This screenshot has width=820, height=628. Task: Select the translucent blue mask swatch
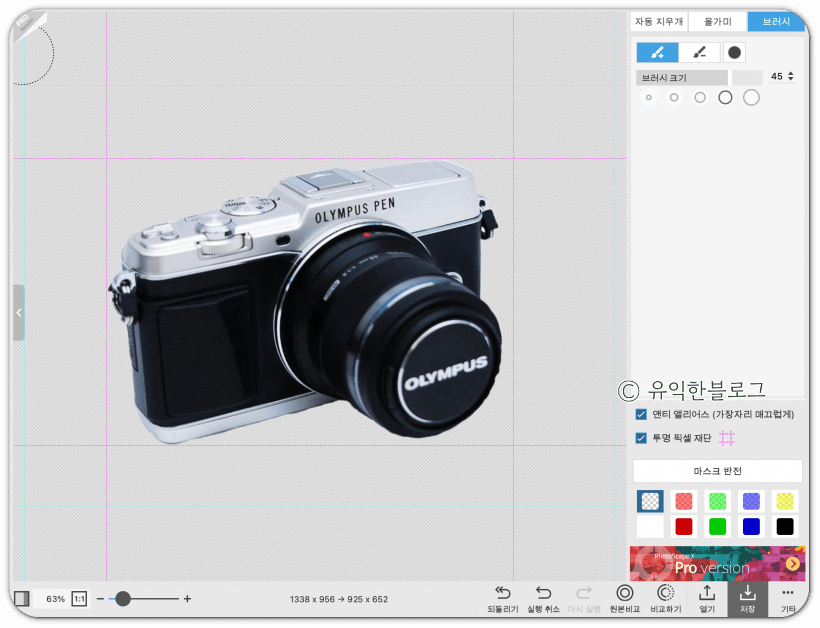pos(751,501)
